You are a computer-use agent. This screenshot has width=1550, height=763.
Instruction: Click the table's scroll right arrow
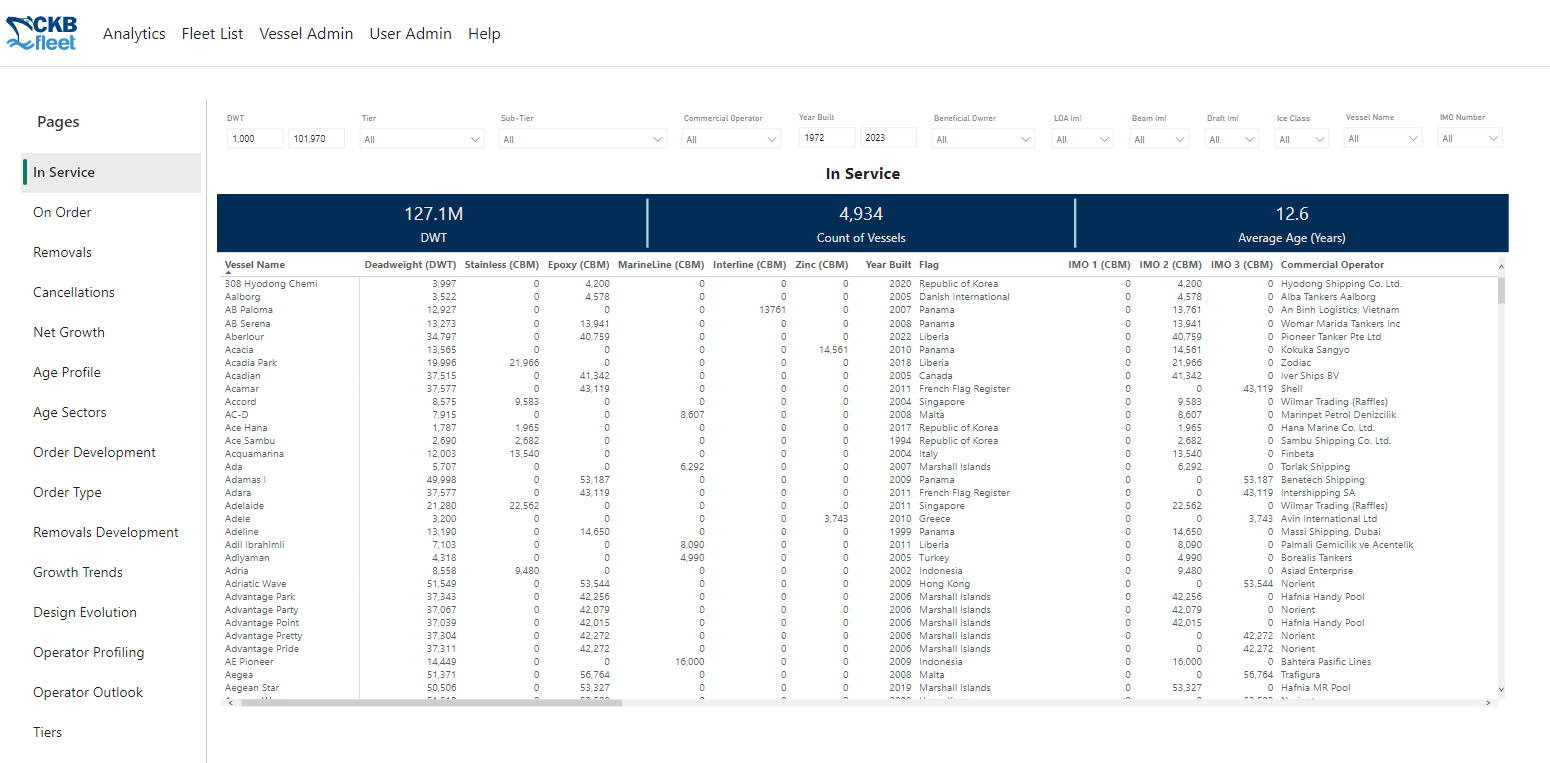tap(1487, 703)
